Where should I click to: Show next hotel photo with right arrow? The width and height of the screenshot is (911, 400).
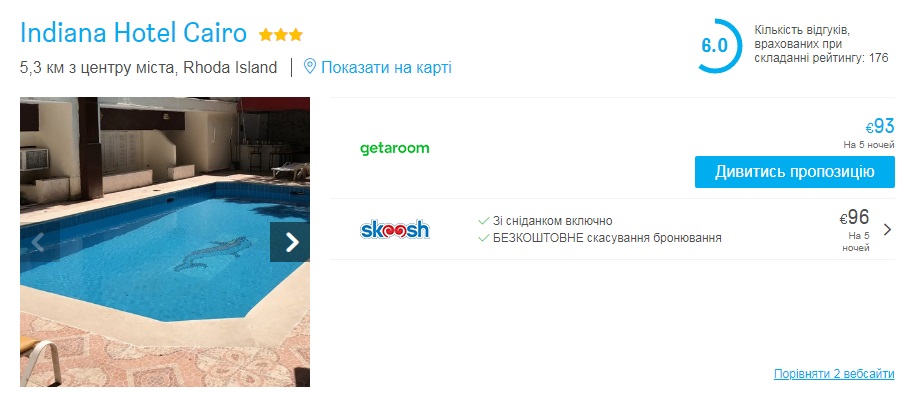click(290, 242)
